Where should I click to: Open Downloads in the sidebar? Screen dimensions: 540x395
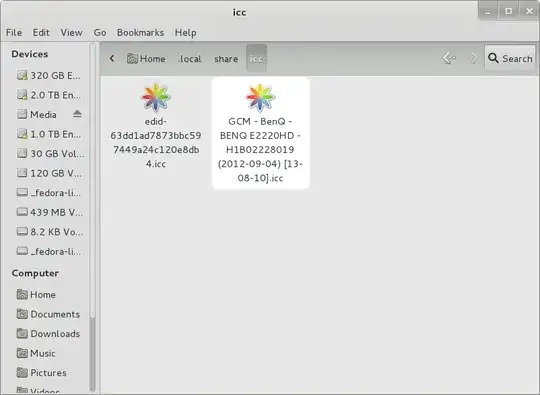[x=49, y=334]
